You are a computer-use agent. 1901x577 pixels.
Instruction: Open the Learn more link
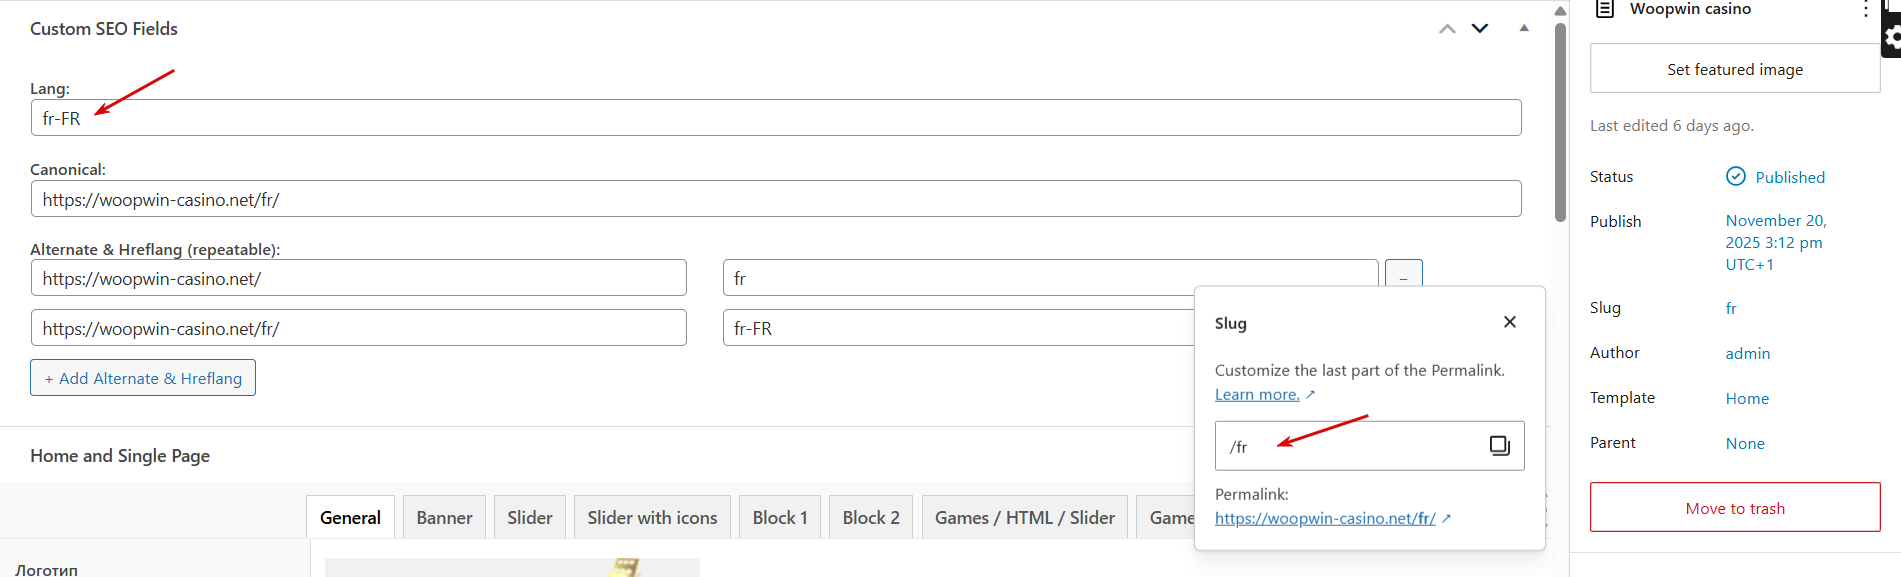(x=1257, y=395)
